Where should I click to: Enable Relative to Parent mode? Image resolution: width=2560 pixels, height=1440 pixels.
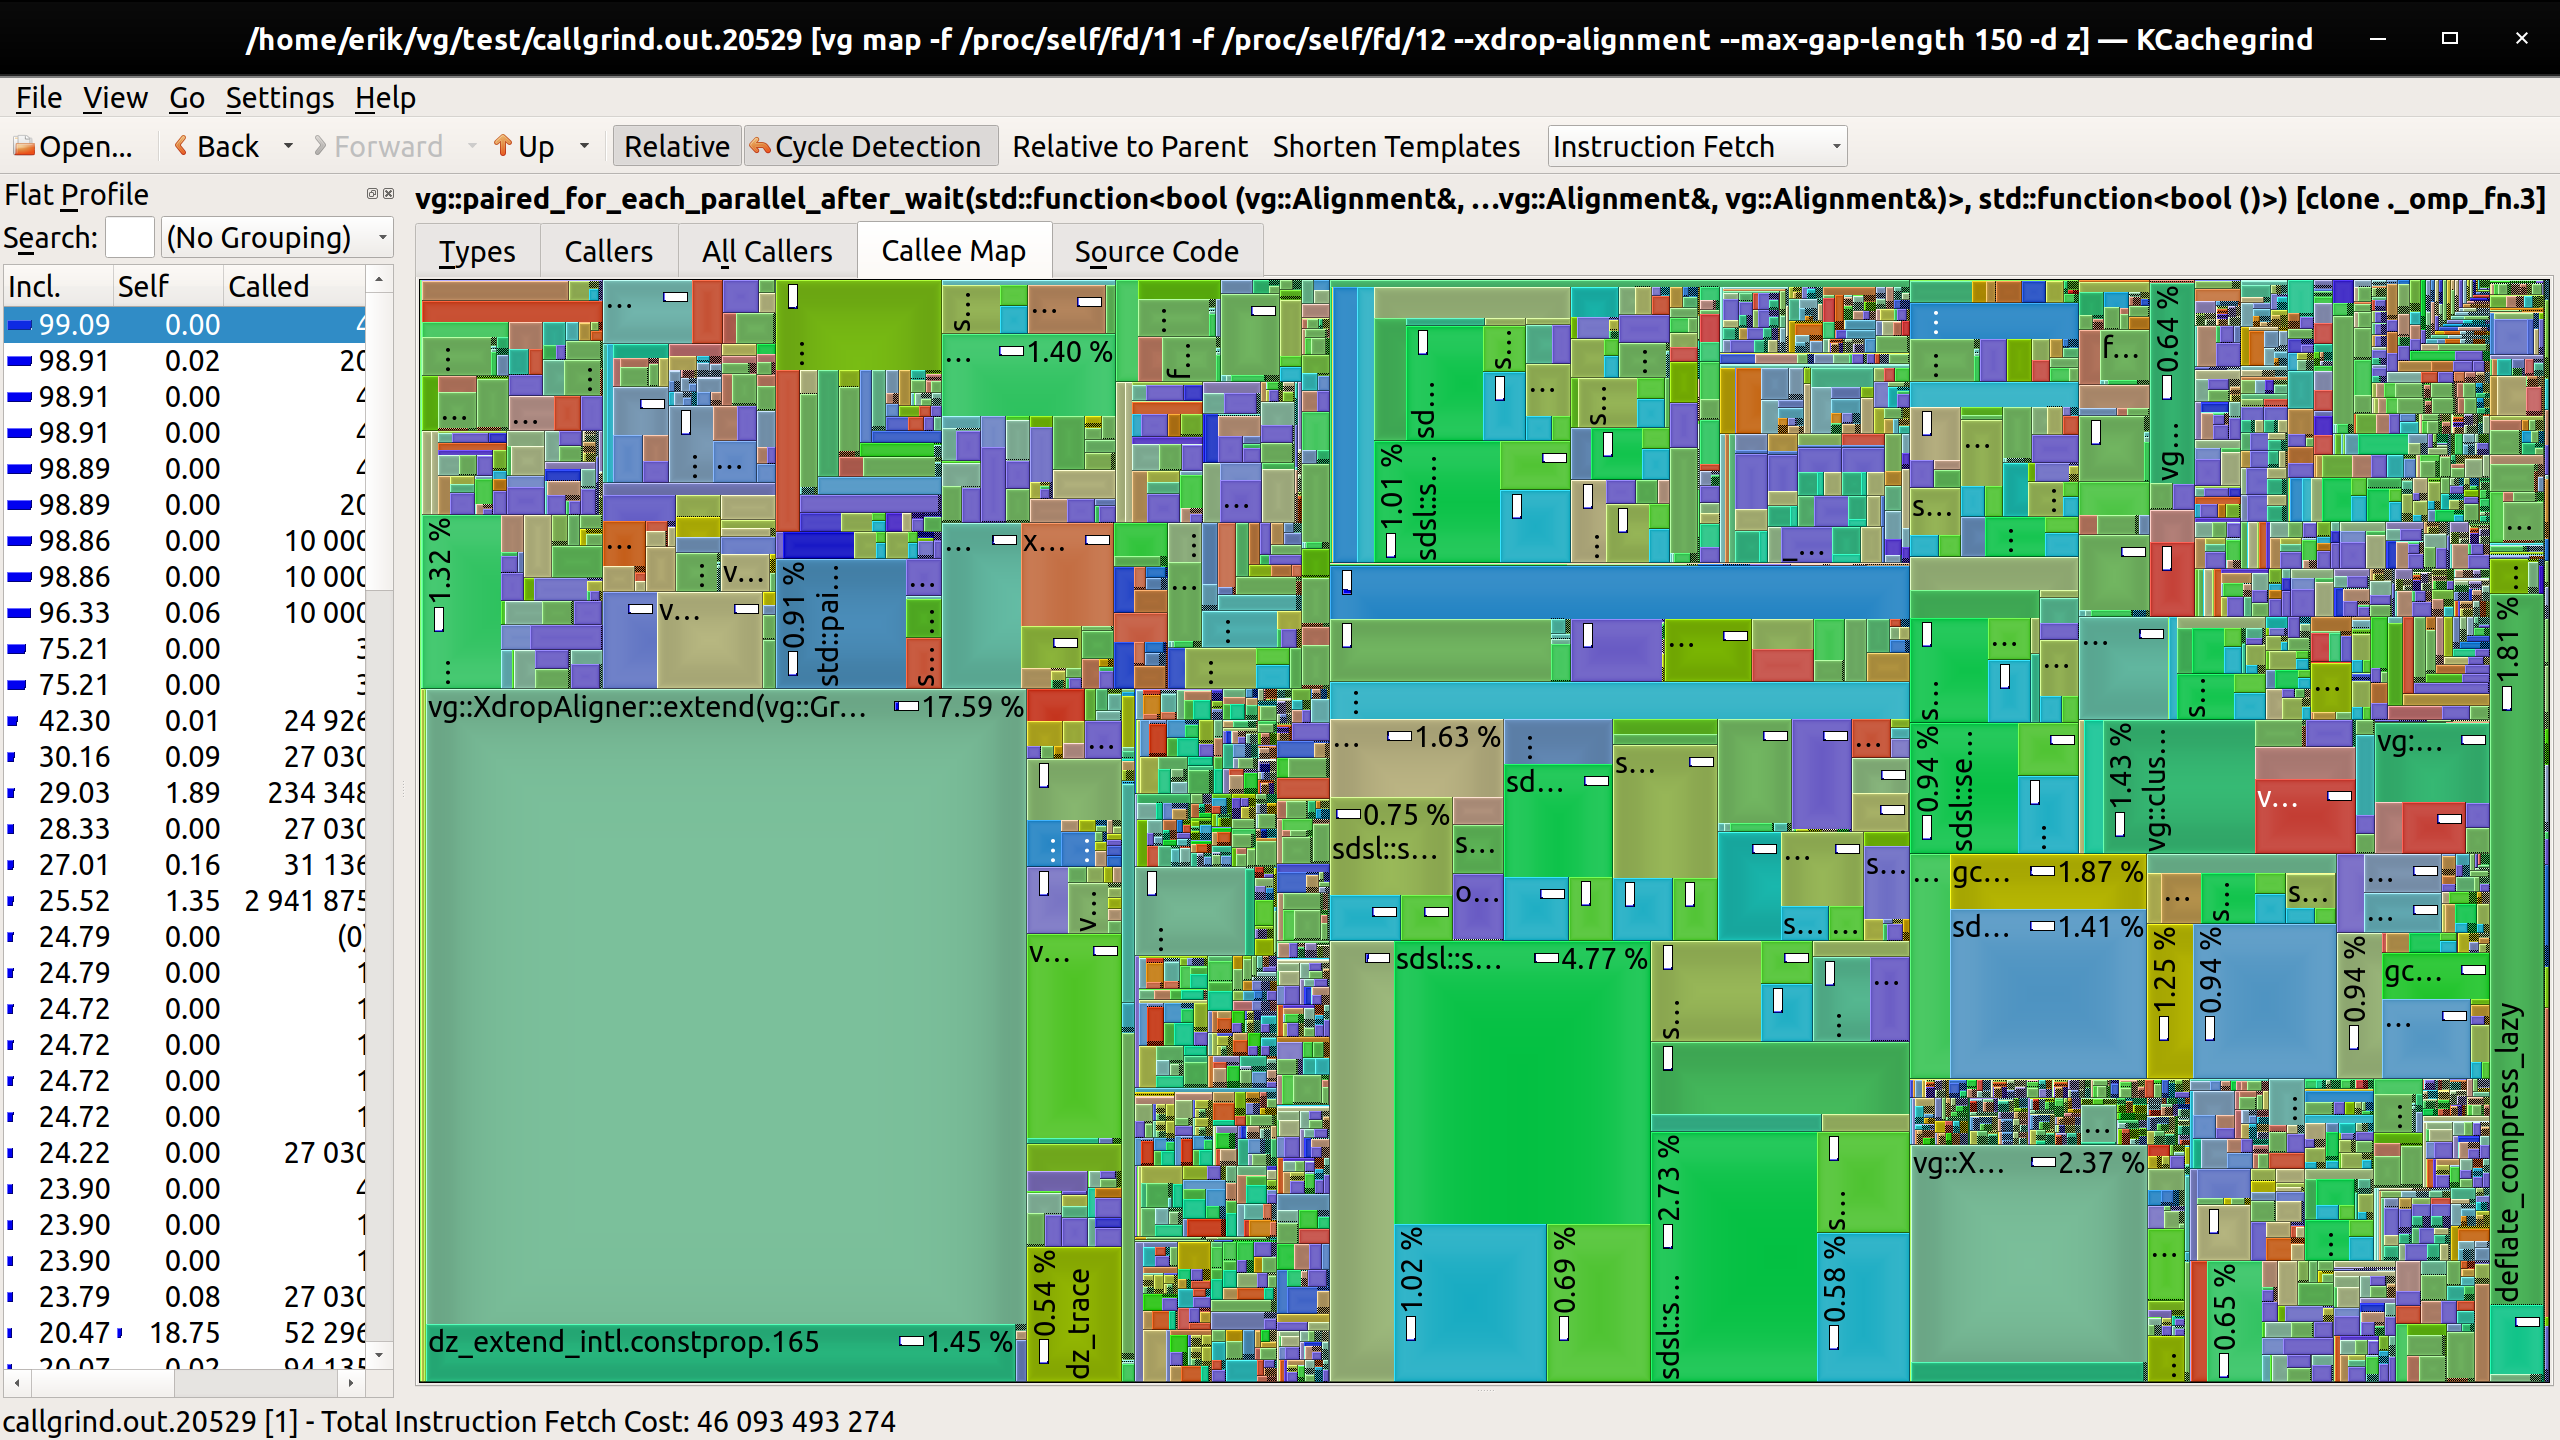pyautogui.click(x=1130, y=146)
